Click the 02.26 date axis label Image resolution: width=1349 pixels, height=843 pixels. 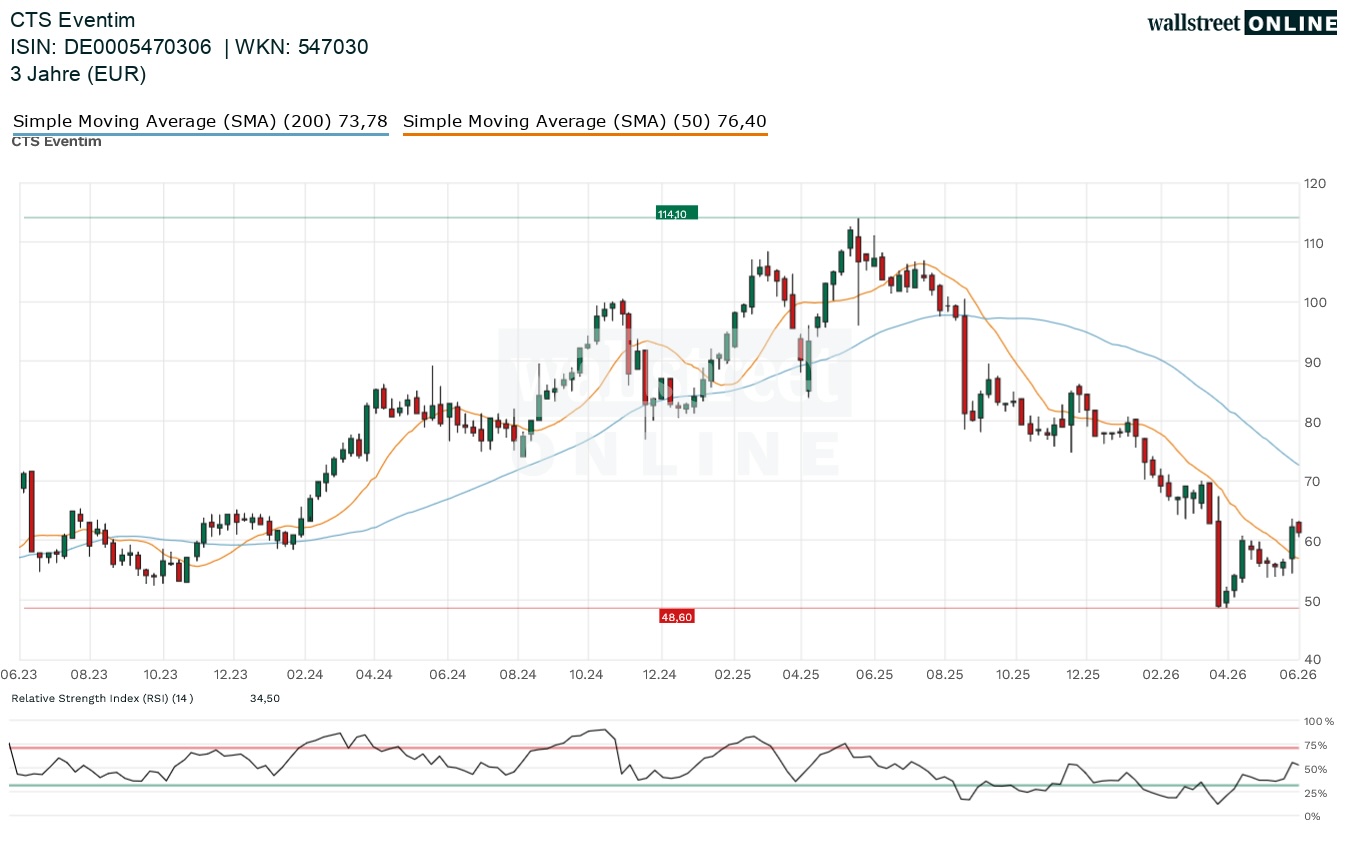pyautogui.click(x=1160, y=675)
